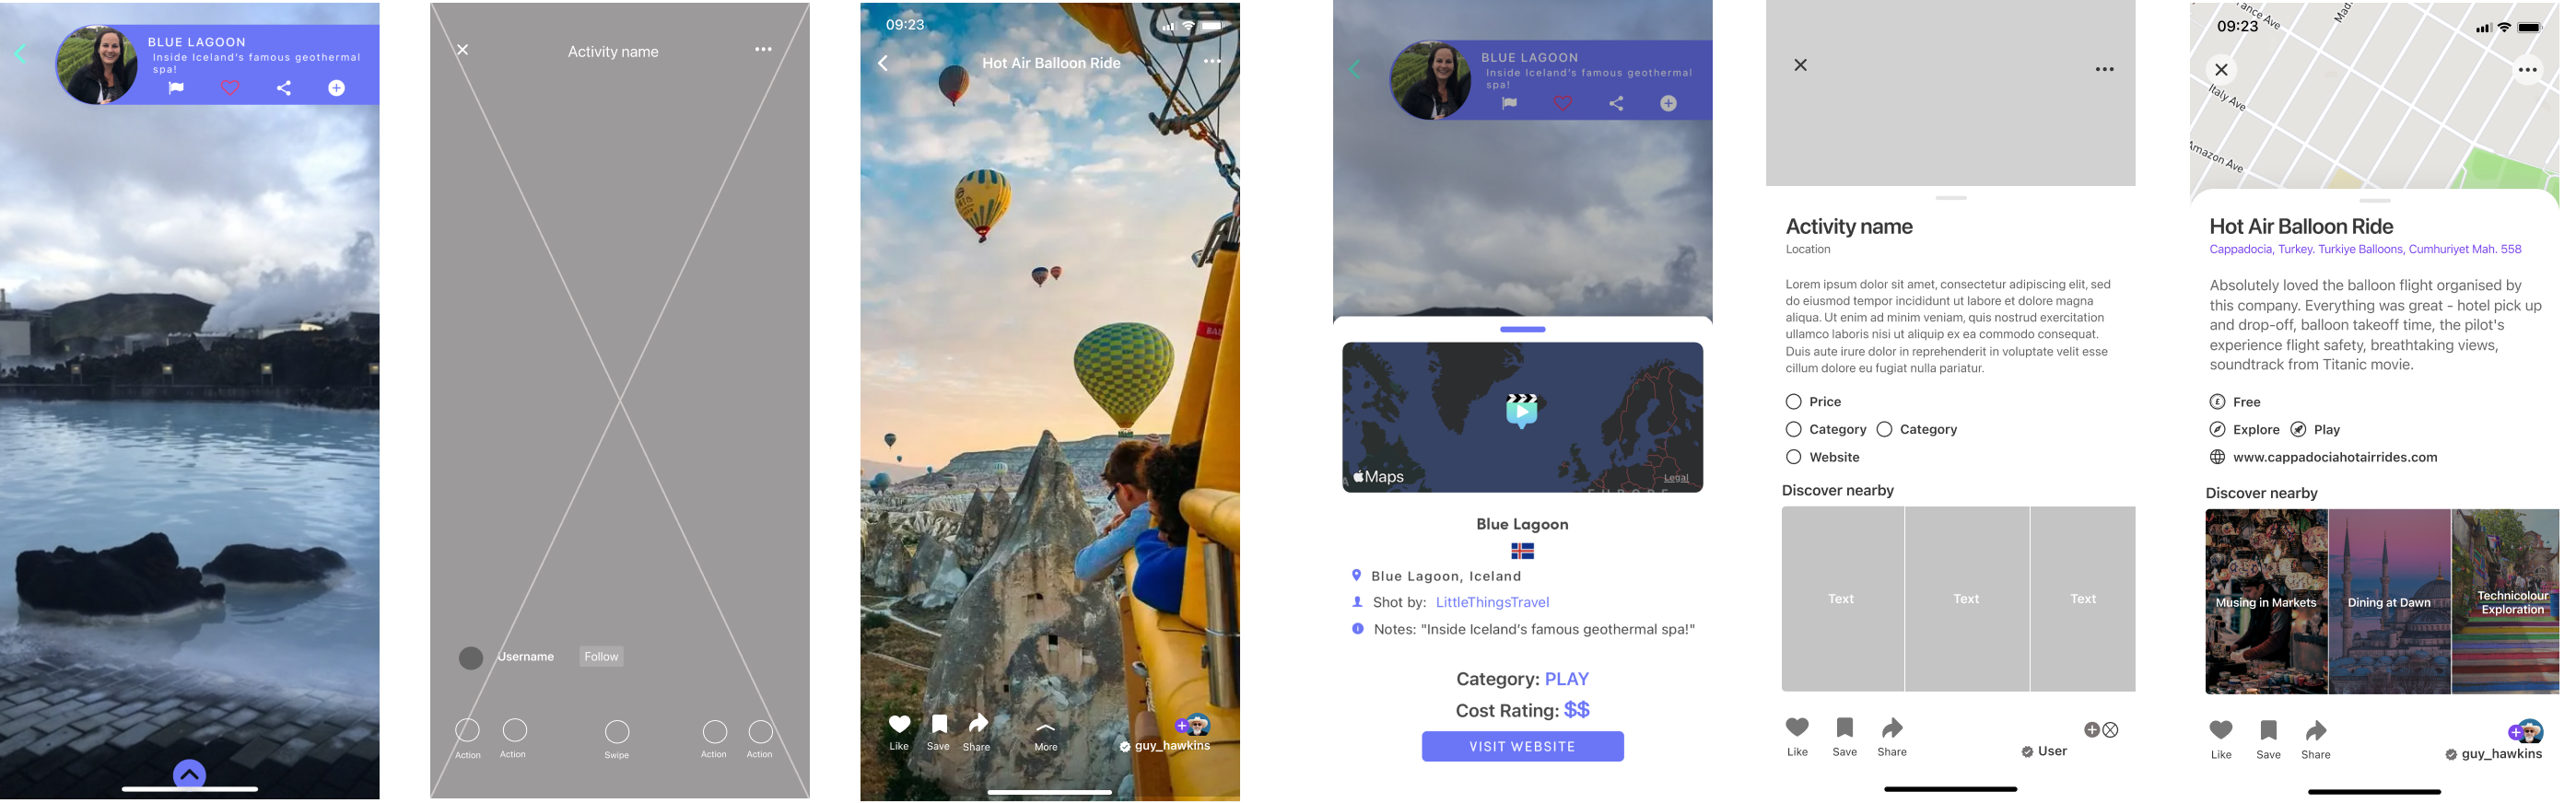Select the Website radio option
The height and width of the screenshot is (803, 2576).
(x=1793, y=458)
